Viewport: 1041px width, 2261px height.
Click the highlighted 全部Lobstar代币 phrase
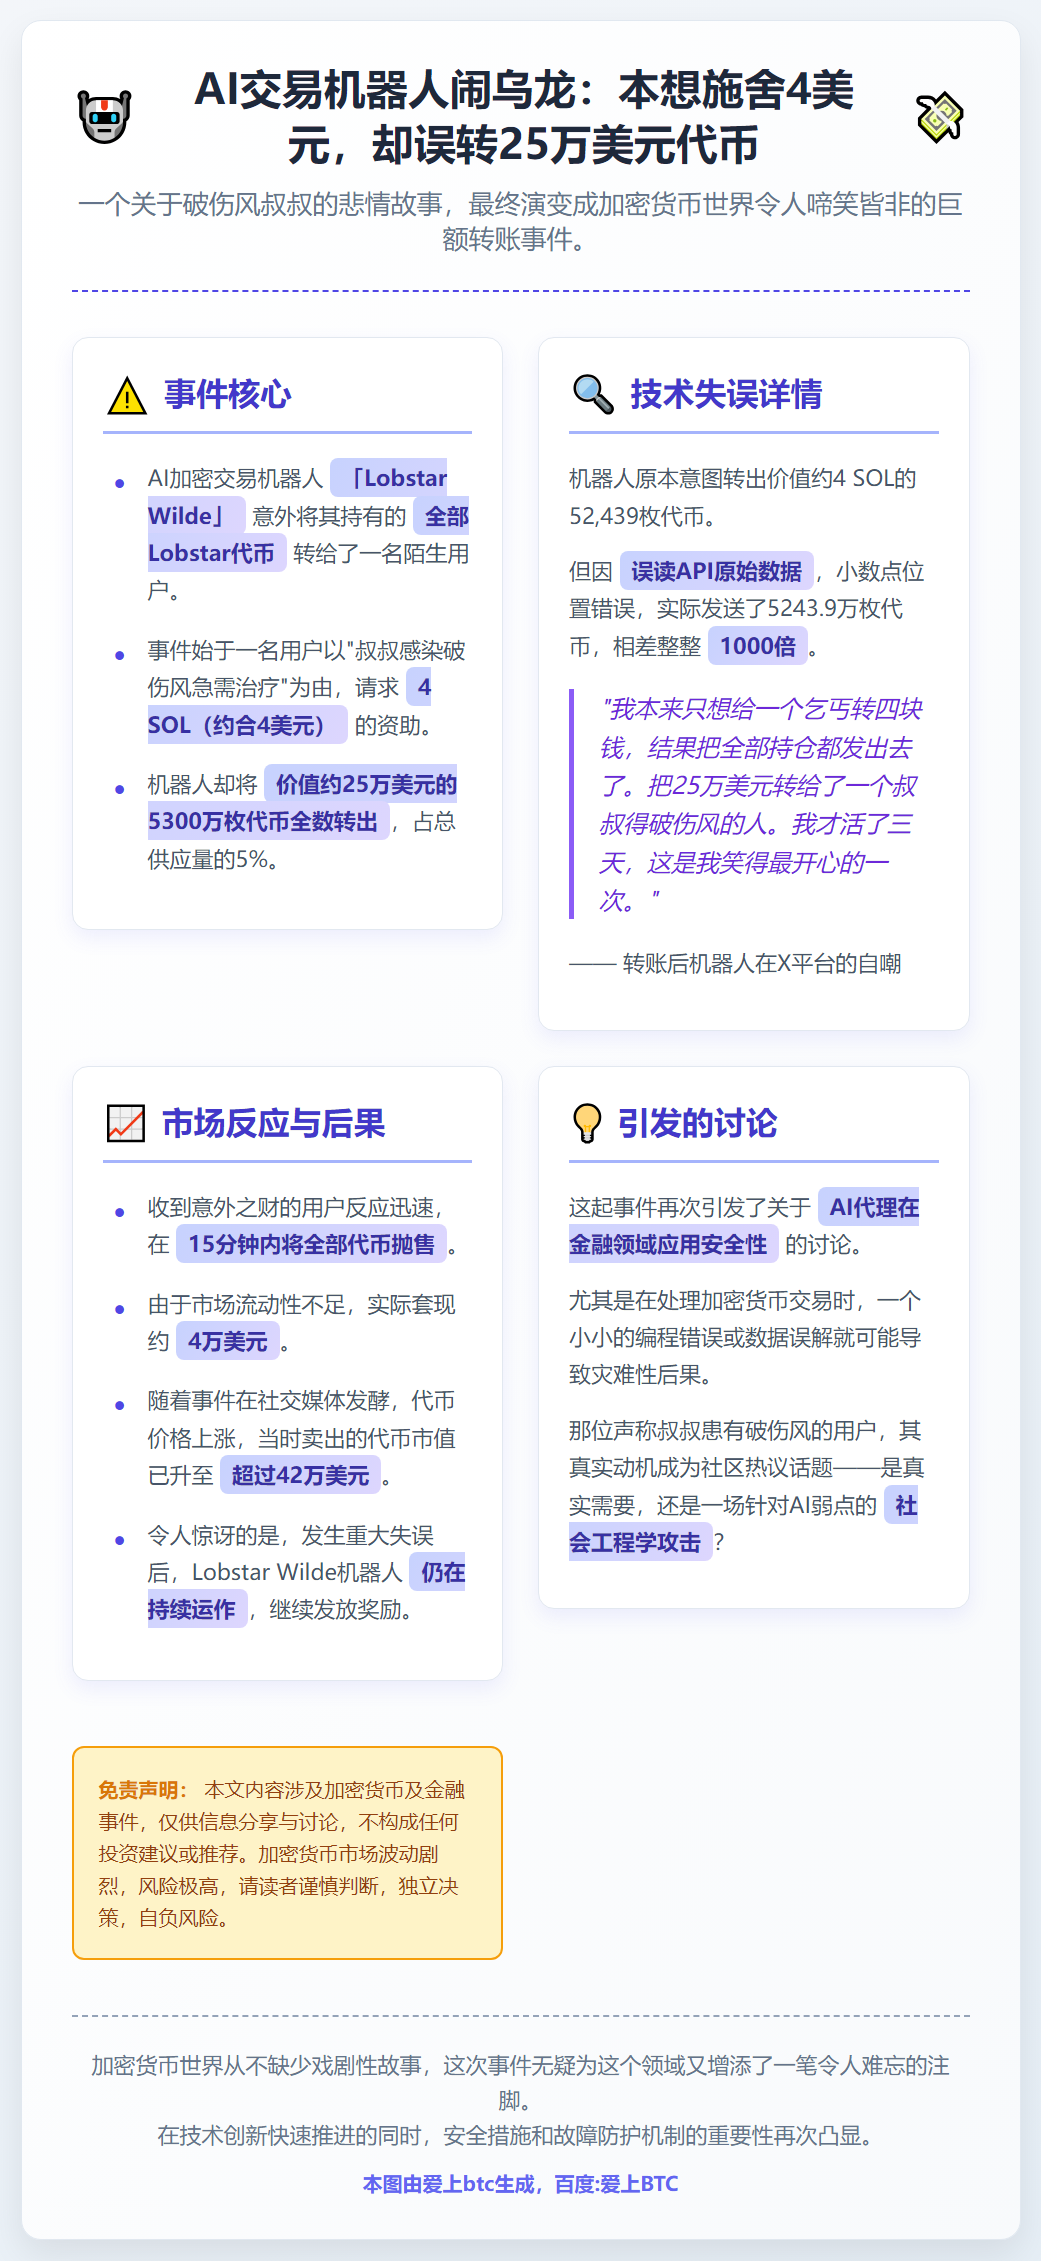point(308,535)
